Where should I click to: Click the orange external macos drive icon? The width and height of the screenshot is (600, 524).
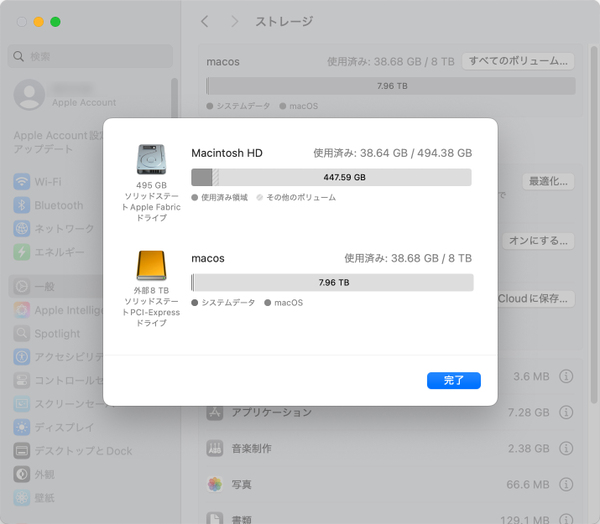click(152, 265)
